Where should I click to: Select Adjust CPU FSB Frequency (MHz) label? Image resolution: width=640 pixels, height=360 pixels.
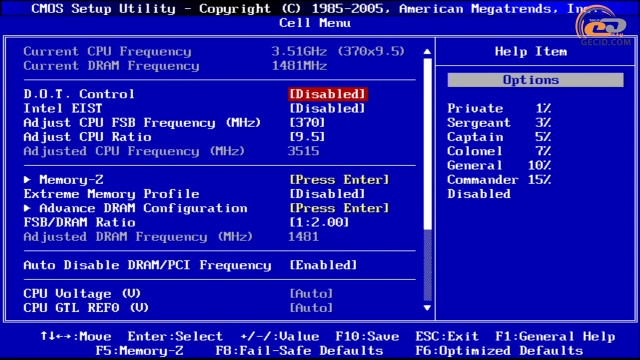click(x=142, y=123)
